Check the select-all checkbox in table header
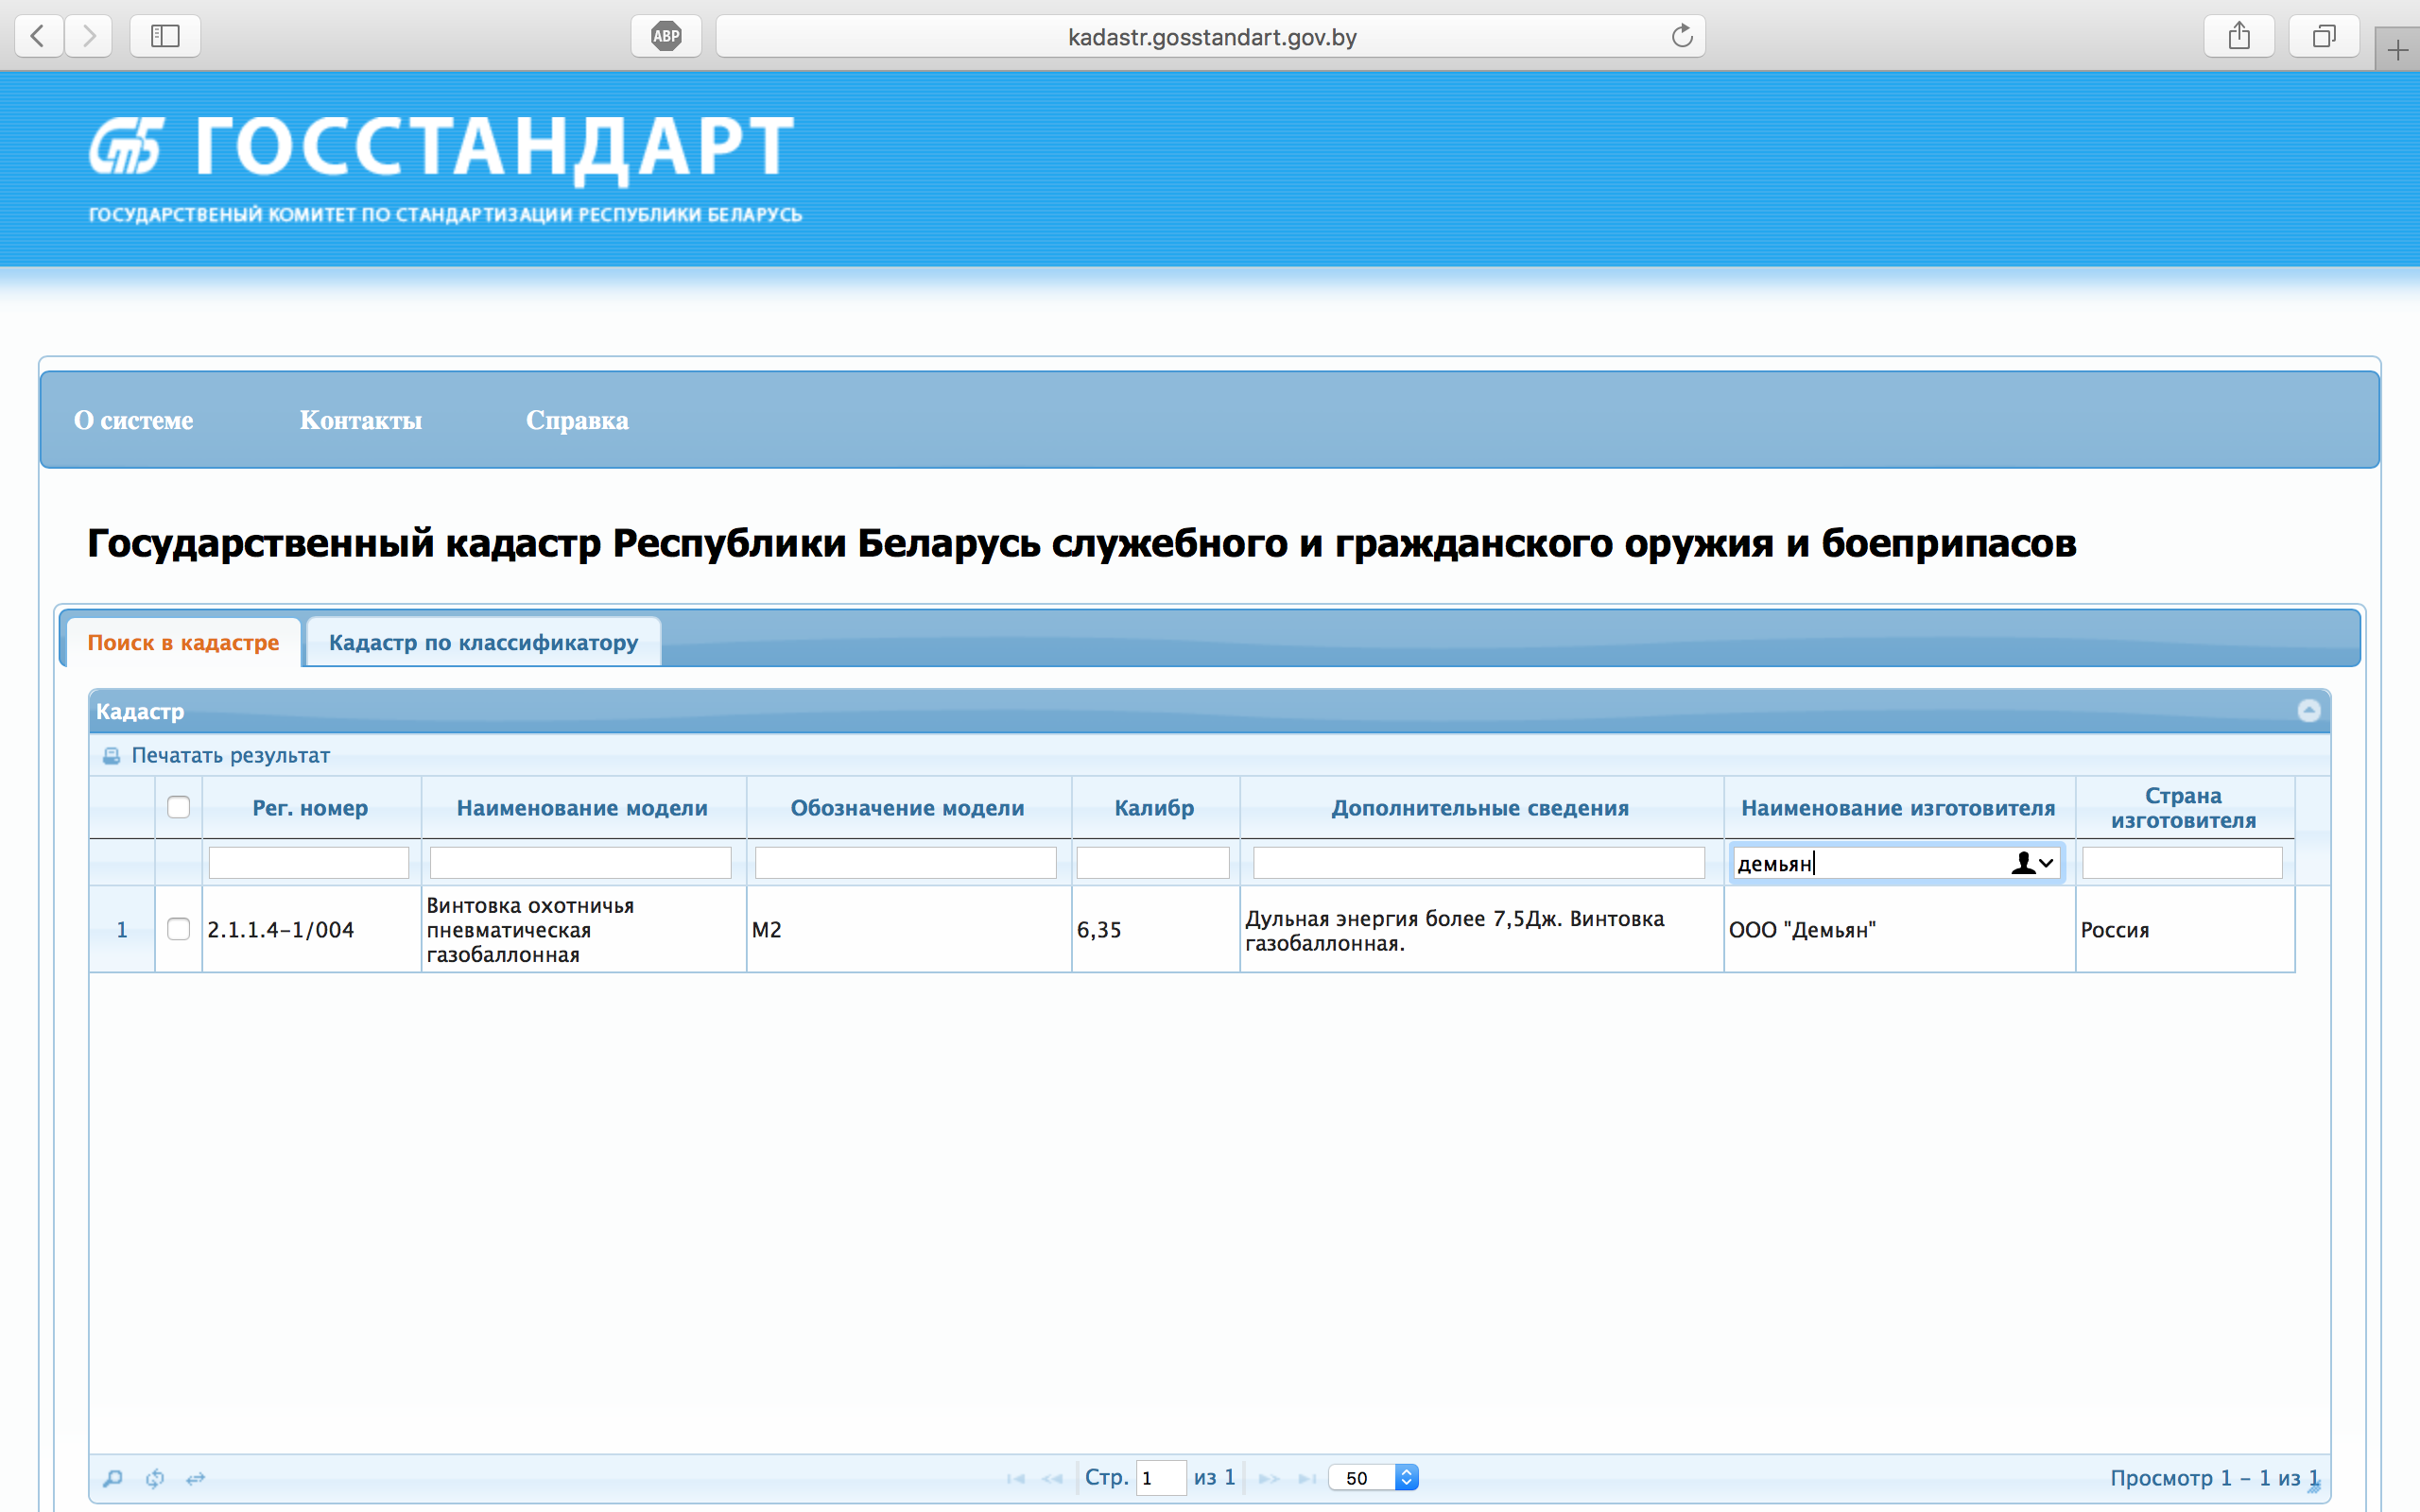The image size is (2420, 1512). pyautogui.click(x=179, y=807)
